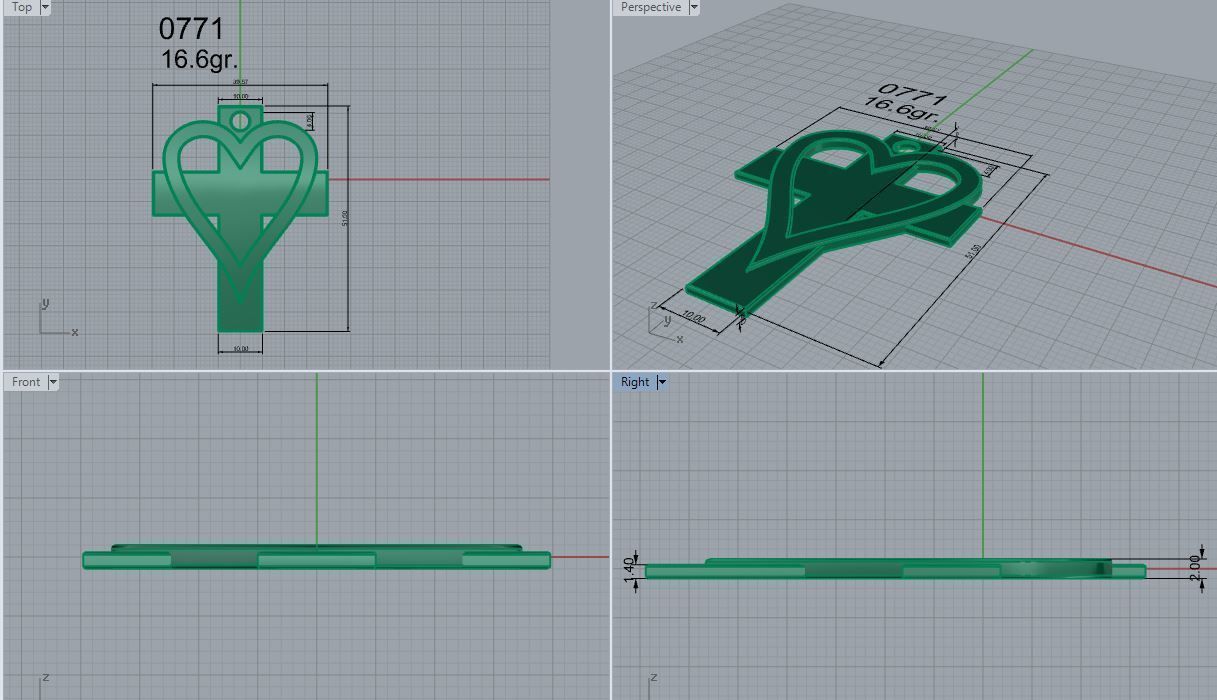Select the '0771' text in Top viewport
Viewport: 1217px width, 700px height.
[191, 29]
